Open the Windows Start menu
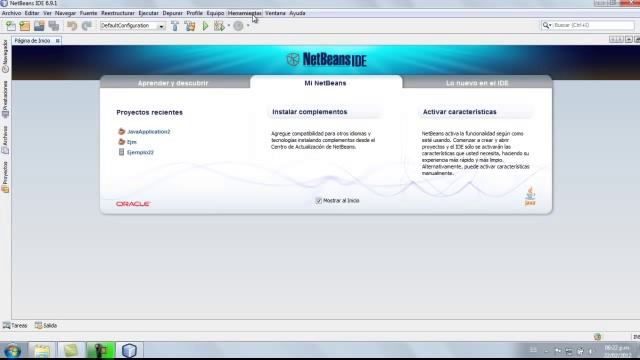Image resolution: width=640 pixels, height=360 pixels. [x=12, y=351]
